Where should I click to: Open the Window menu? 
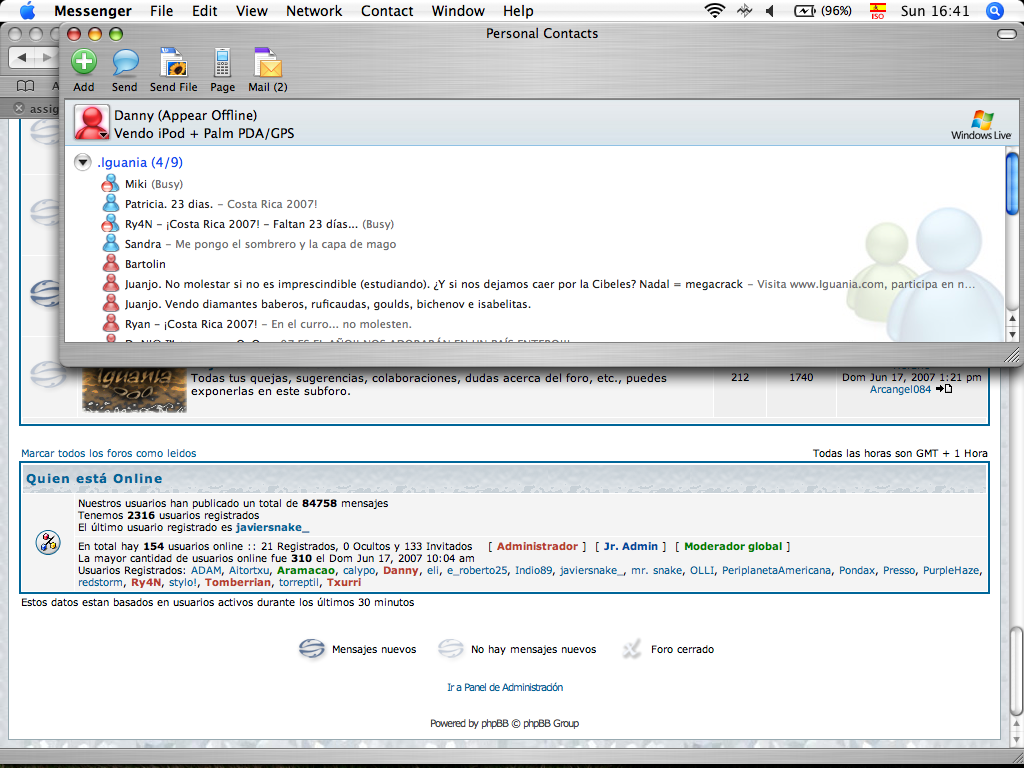[x=458, y=11]
